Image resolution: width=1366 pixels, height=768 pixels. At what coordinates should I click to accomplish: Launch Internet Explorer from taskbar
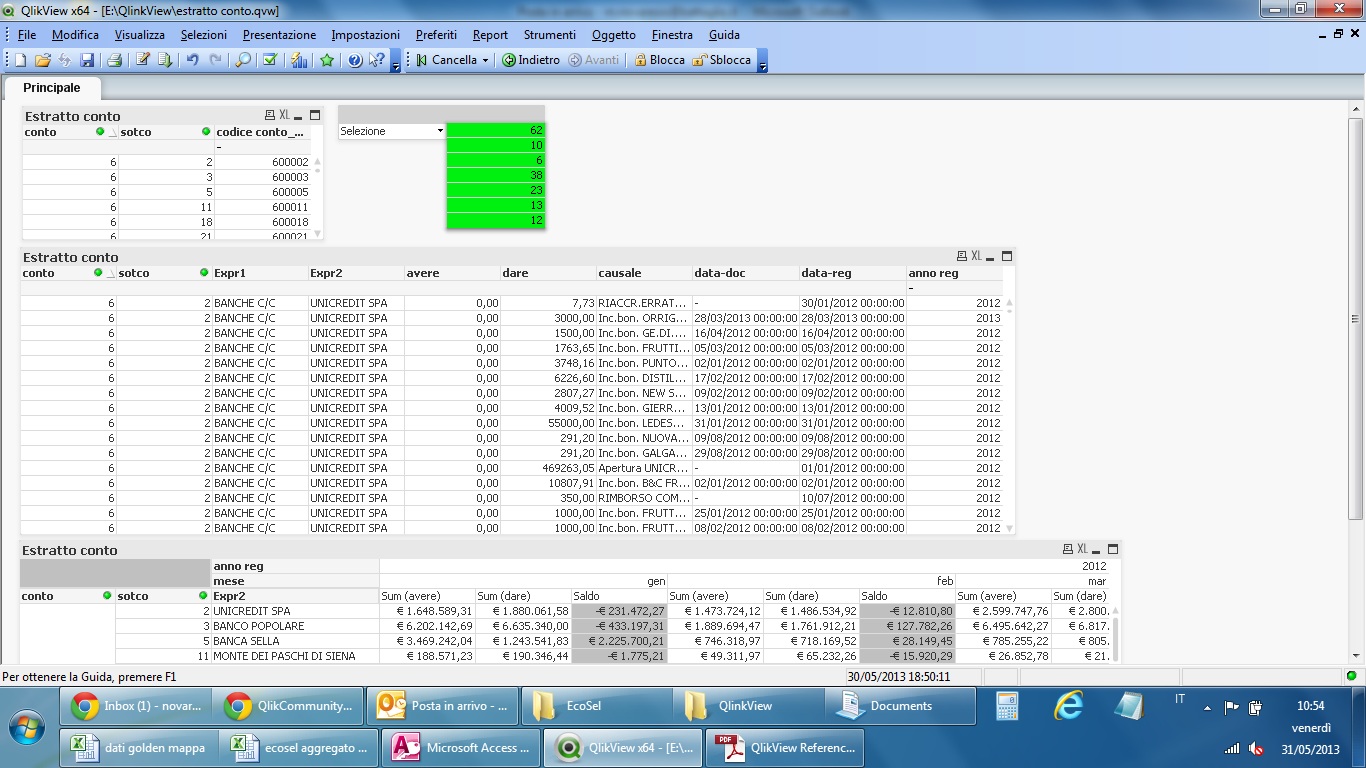click(x=1068, y=706)
